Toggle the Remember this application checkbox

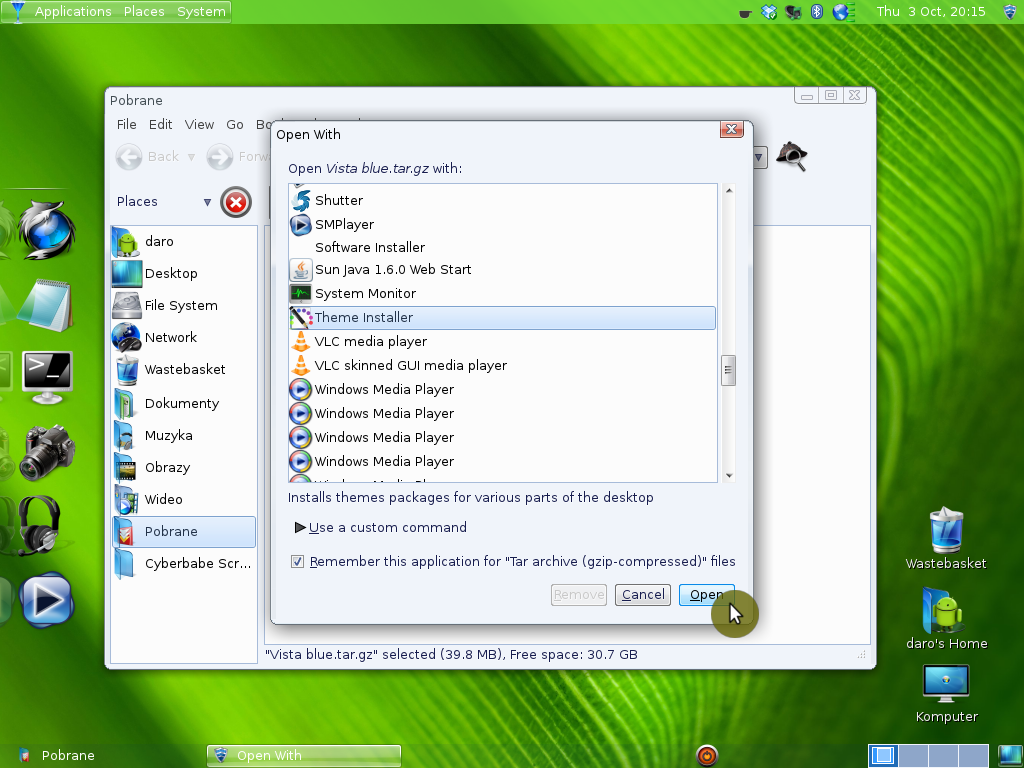[x=298, y=562]
